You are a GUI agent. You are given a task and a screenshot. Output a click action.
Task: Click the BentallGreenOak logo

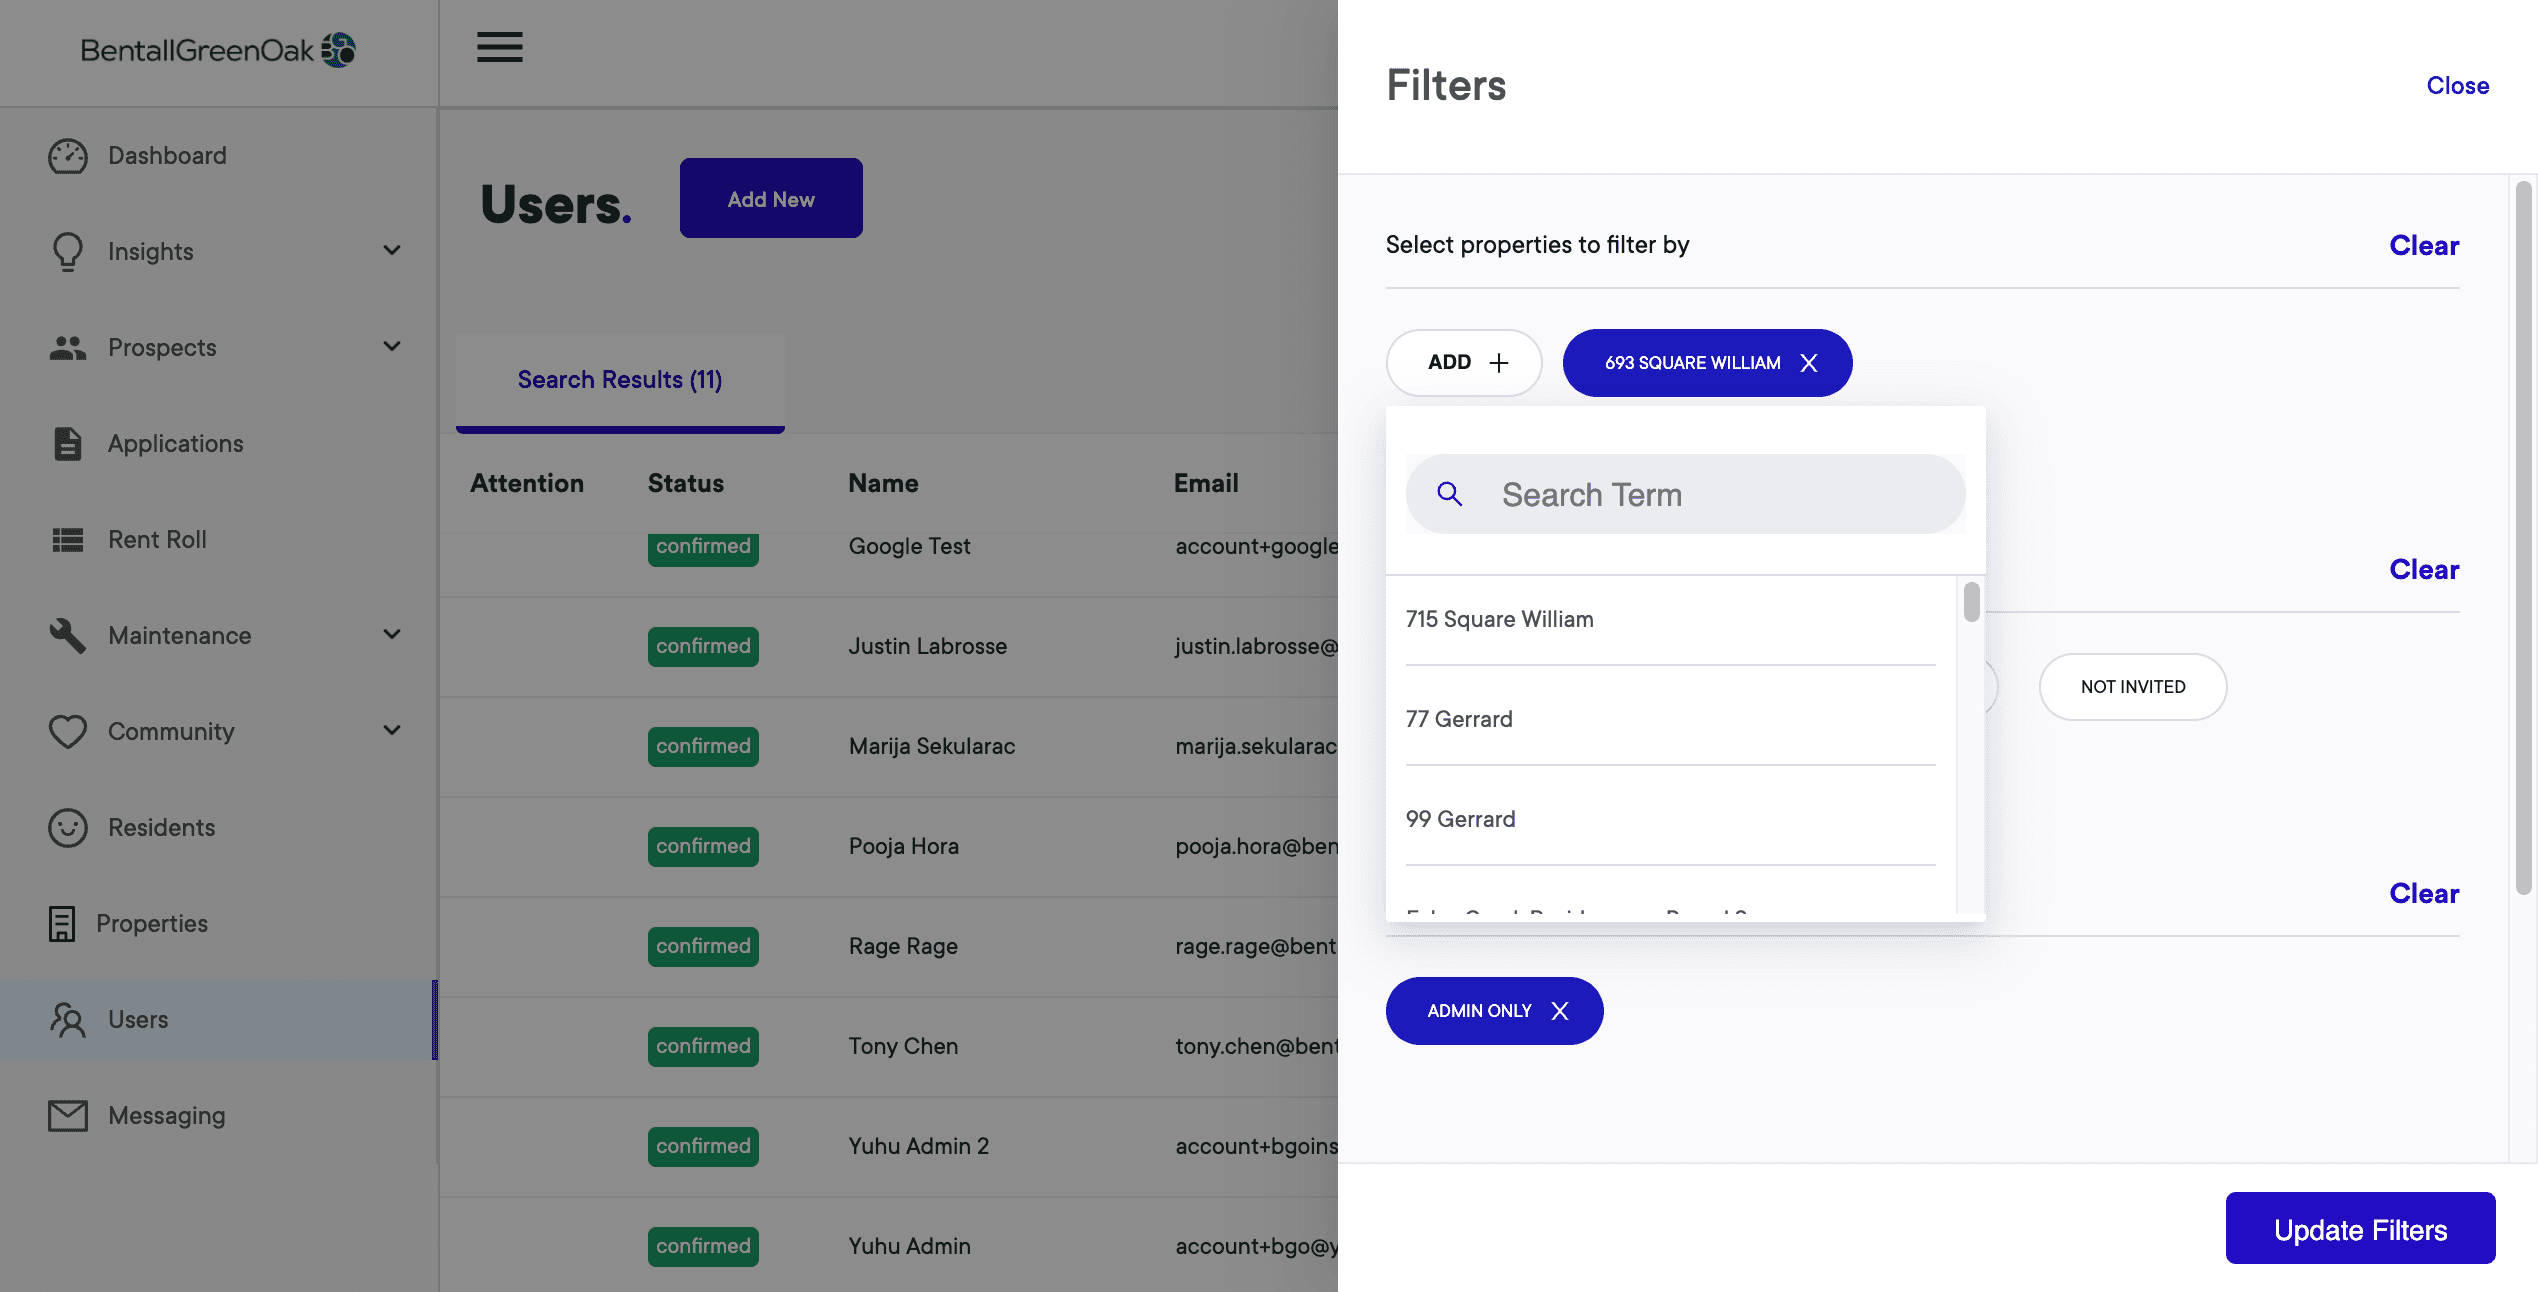[x=218, y=50]
